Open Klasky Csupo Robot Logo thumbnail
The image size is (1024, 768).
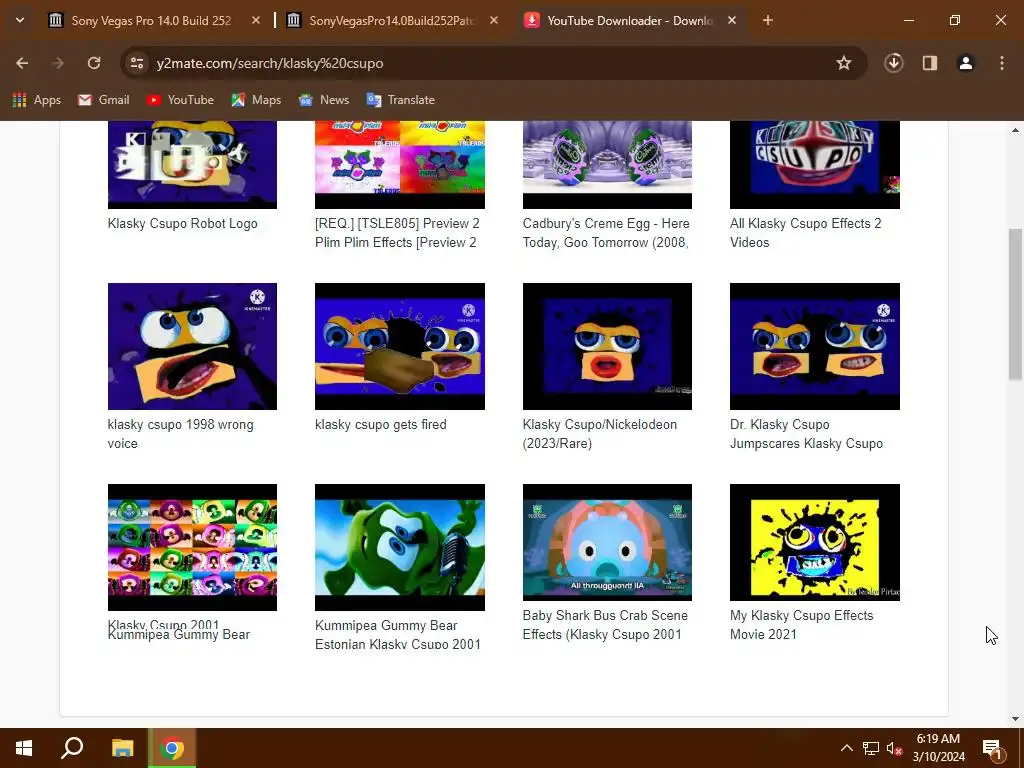pyautogui.click(x=192, y=165)
